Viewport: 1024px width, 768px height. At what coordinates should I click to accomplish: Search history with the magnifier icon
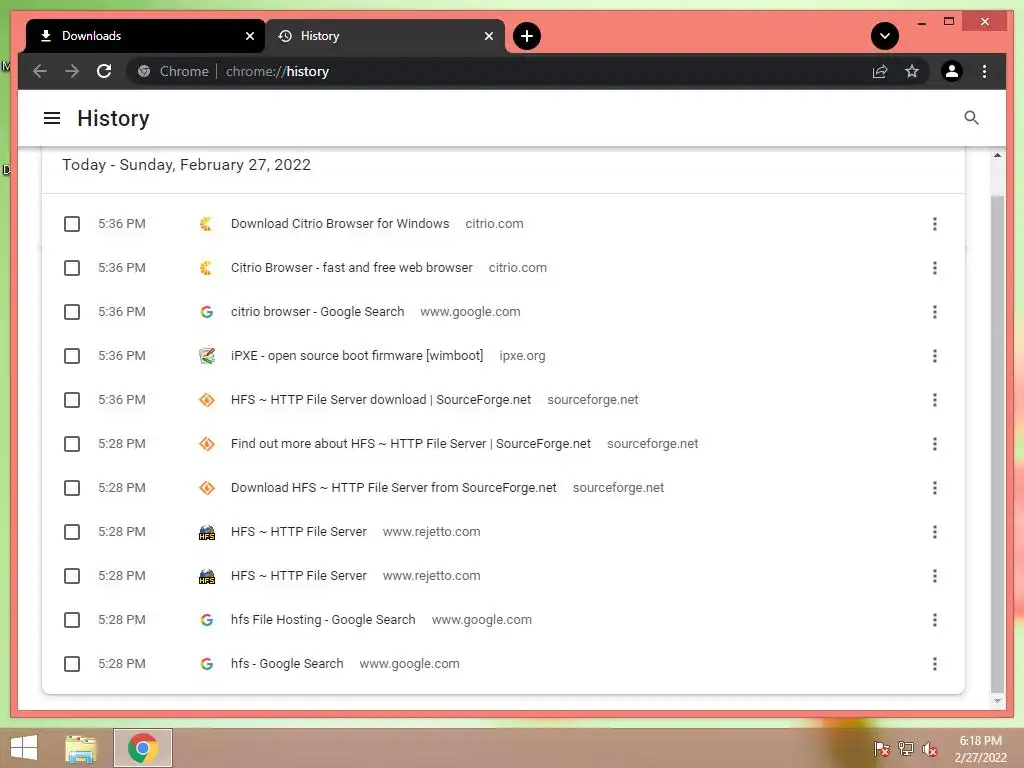click(x=971, y=118)
